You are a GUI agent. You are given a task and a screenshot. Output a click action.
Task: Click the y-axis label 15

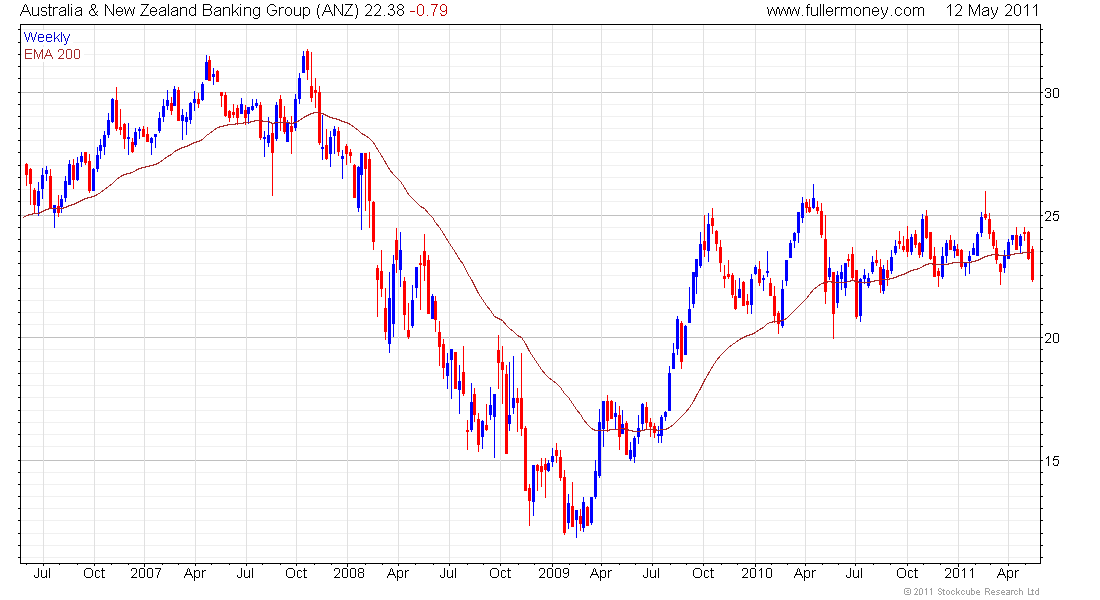(1052, 461)
